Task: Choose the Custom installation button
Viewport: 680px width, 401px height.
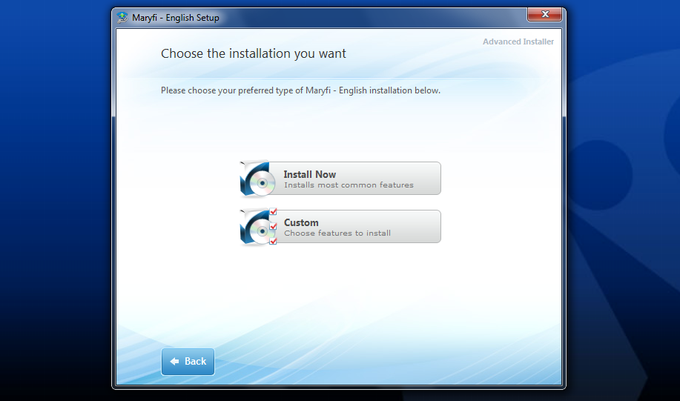Action: 340,227
